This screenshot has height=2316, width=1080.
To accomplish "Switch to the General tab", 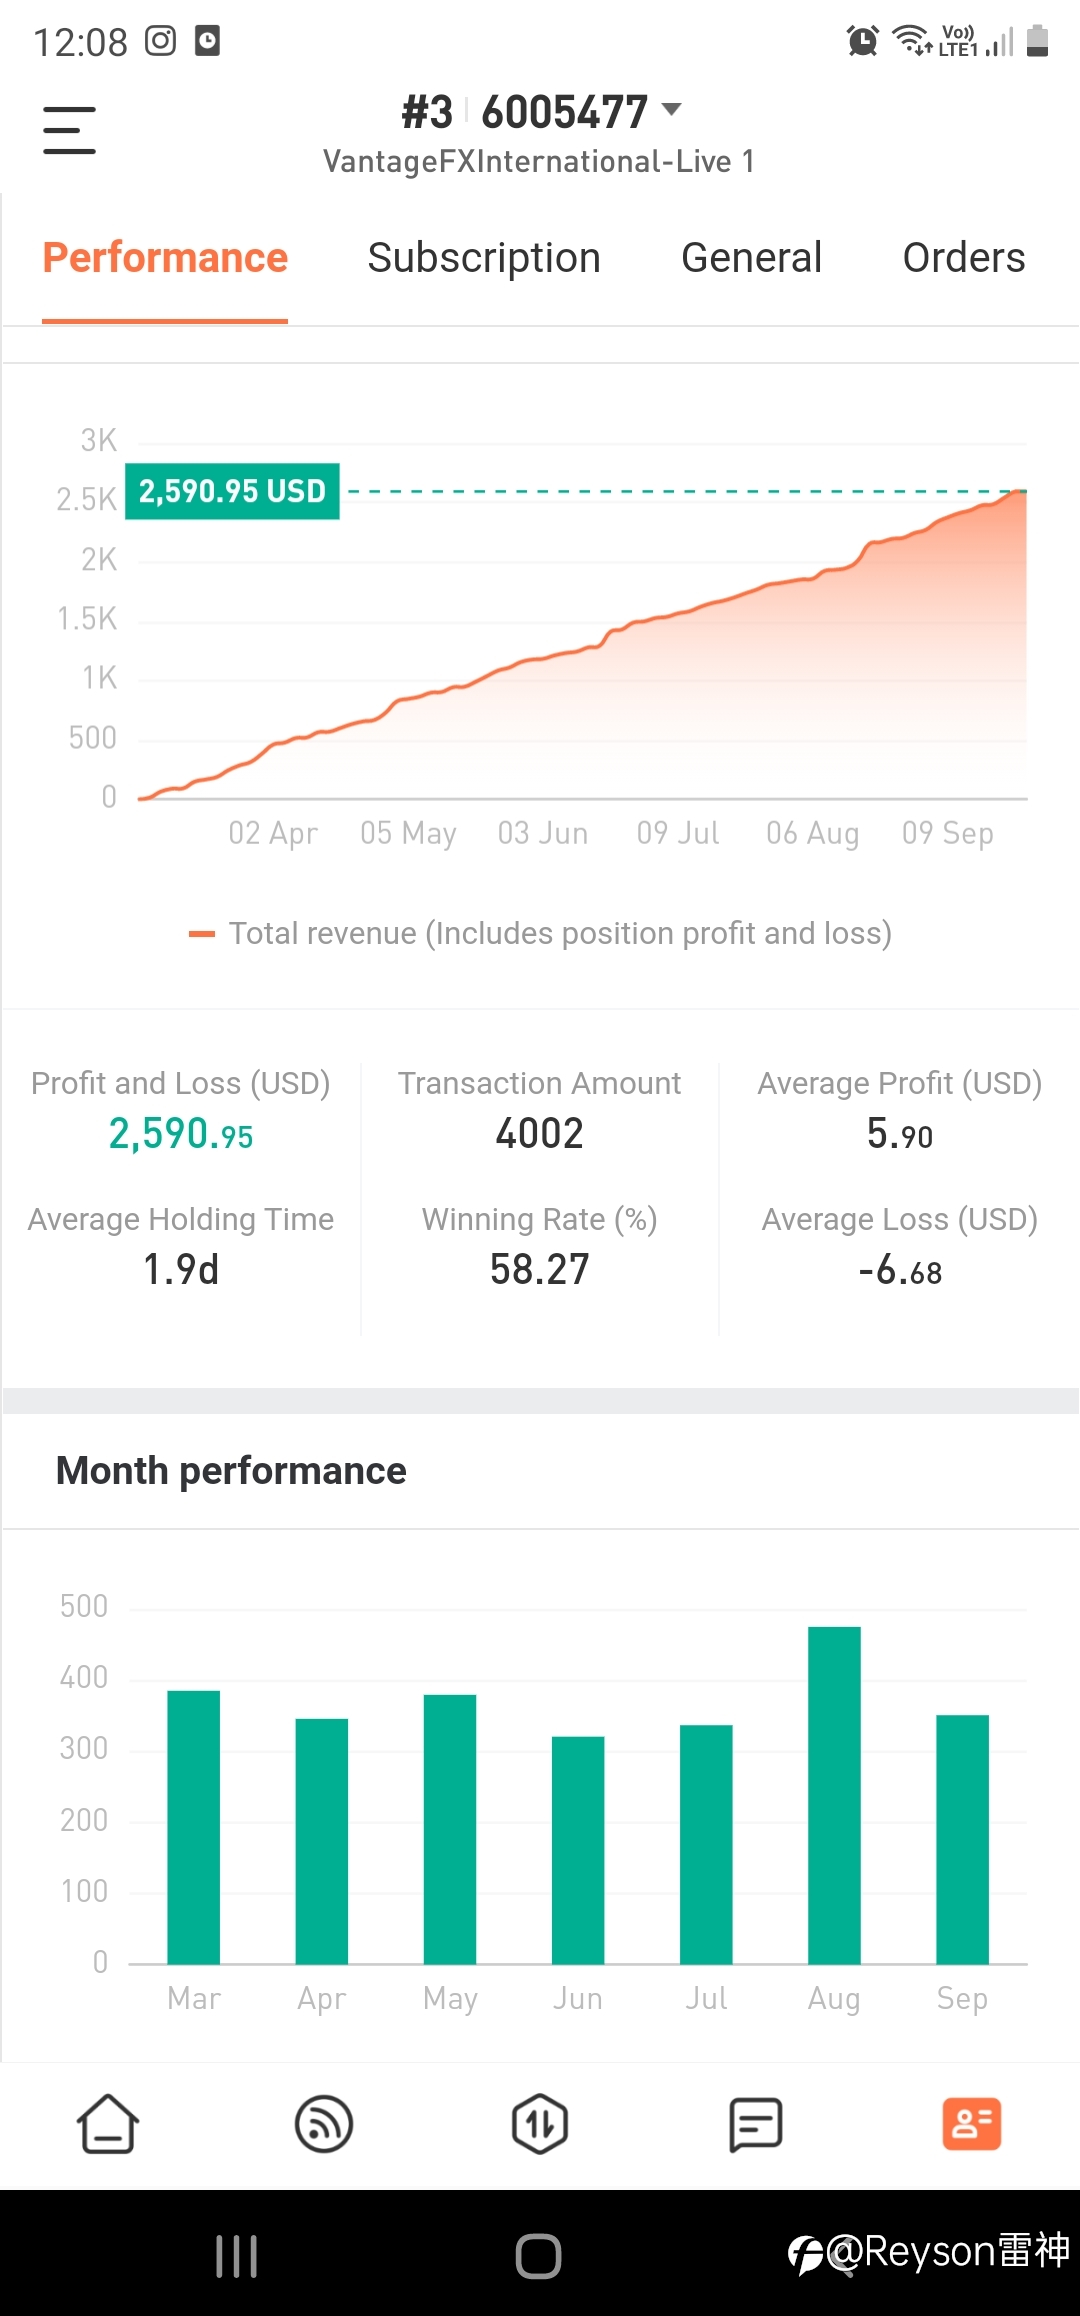I will (x=752, y=258).
